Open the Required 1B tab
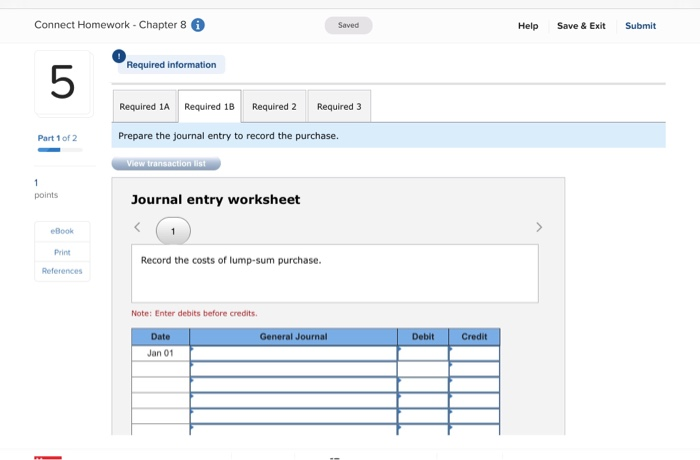The width and height of the screenshot is (700, 460). tap(209, 106)
